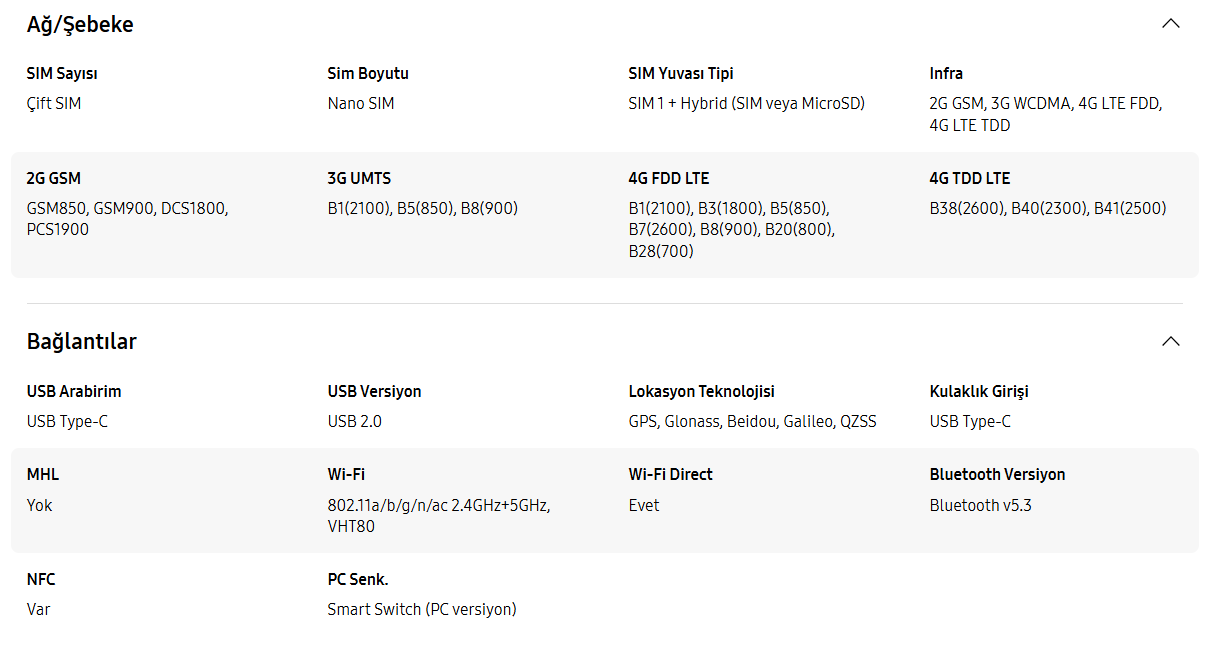Click the USB 2.0 value text
The width and height of the screenshot is (1218, 652).
[x=355, y=422]
